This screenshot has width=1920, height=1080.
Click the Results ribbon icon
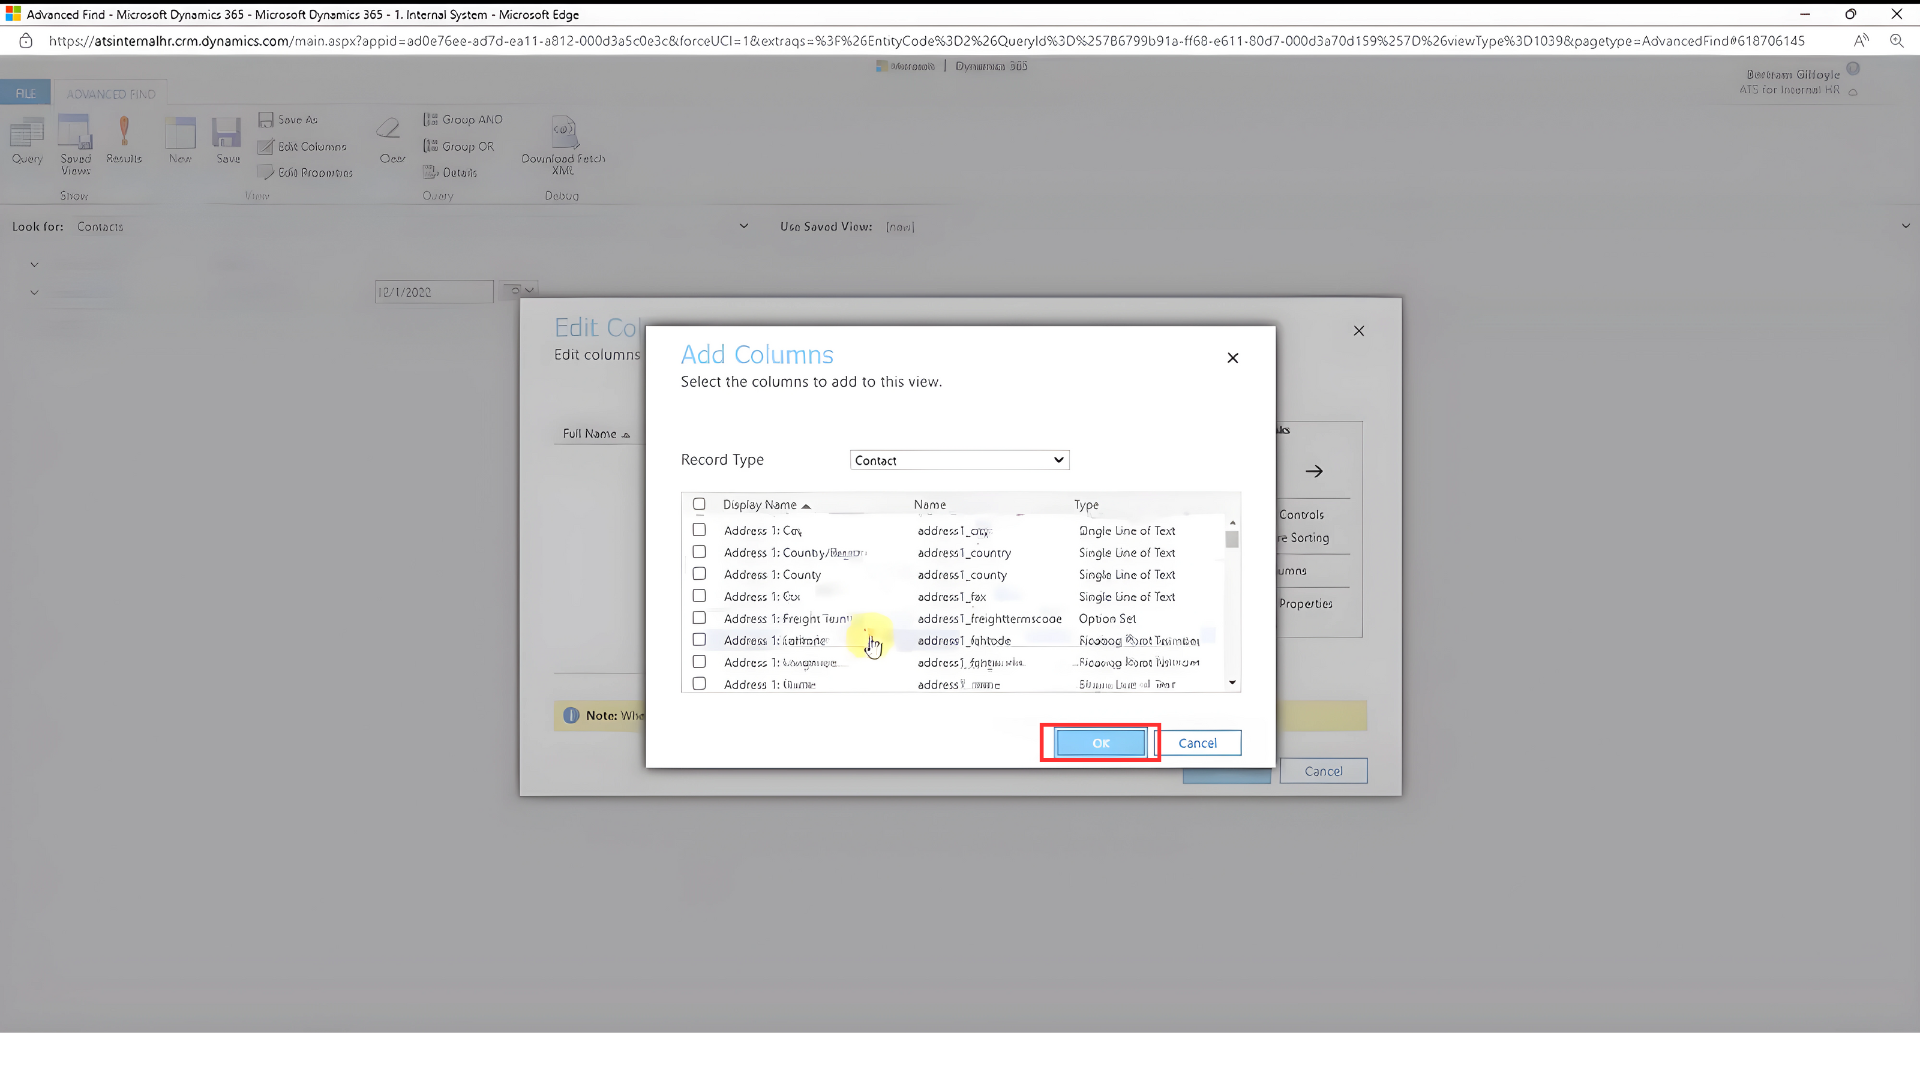click(124, 141)
